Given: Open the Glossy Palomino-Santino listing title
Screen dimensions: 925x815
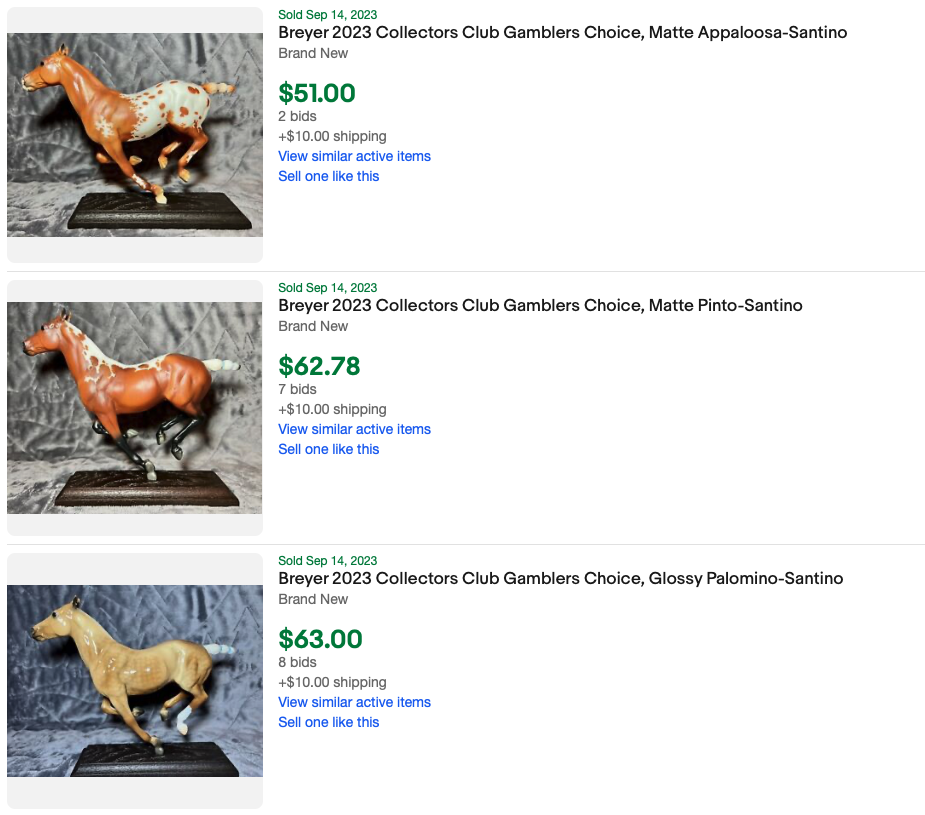Looking at the screenshot, I should (560, 579).
